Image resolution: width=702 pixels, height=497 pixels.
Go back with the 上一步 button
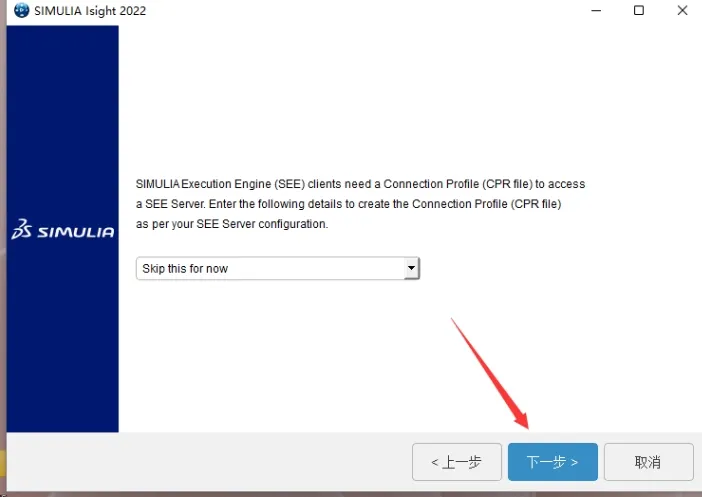tap(457, 462)
